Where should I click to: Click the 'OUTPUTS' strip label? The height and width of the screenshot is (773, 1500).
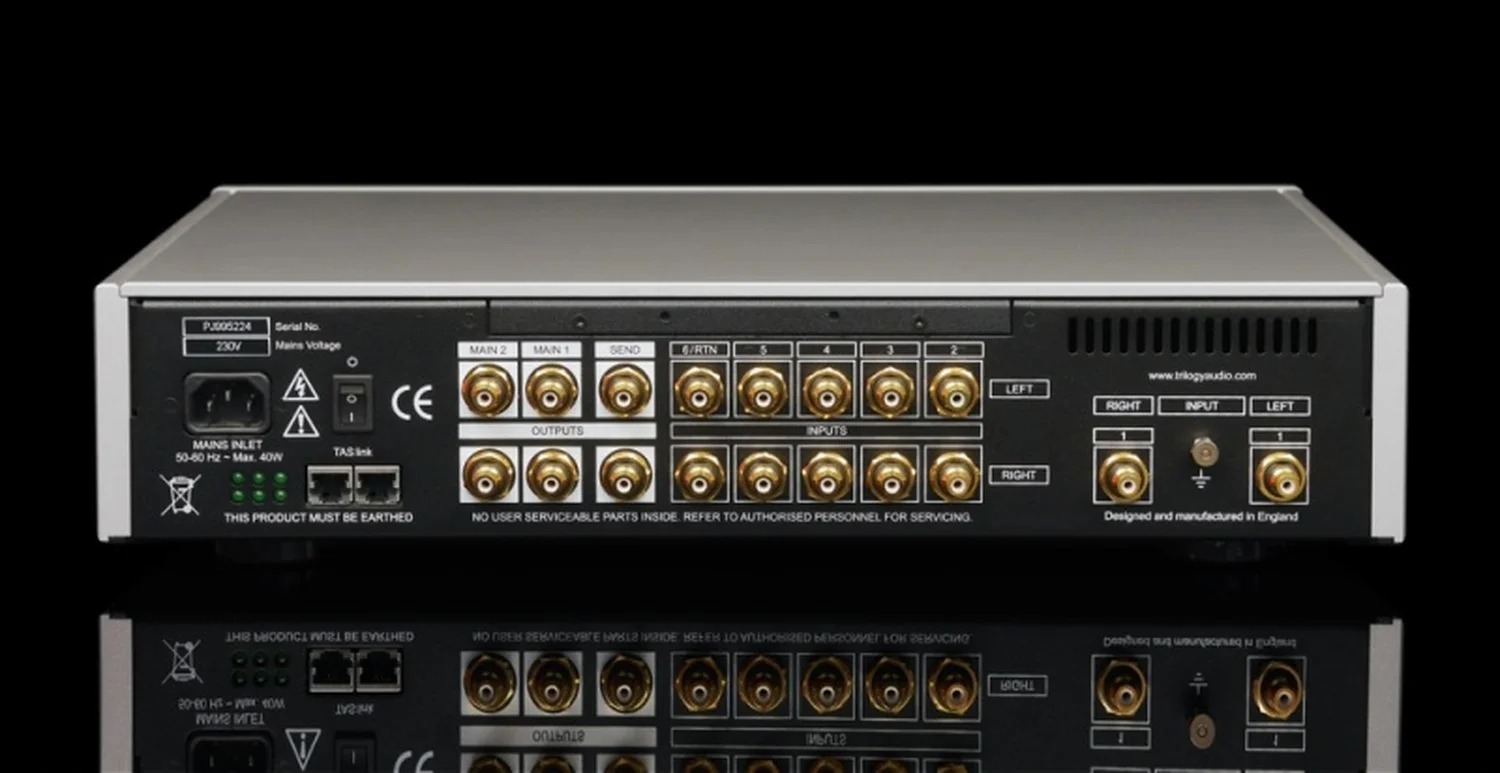(x=557, y=431)
